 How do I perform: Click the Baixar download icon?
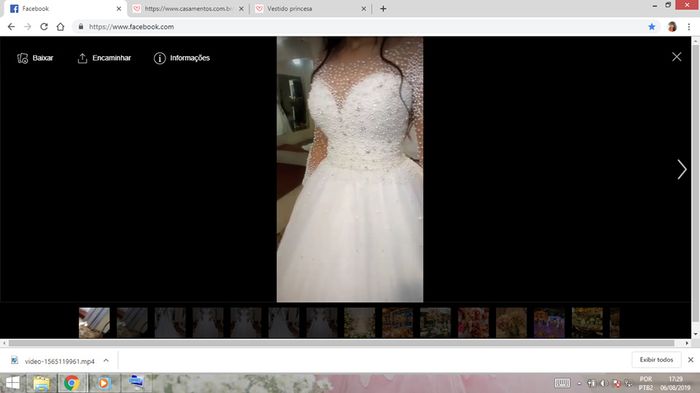click(22, 58)
